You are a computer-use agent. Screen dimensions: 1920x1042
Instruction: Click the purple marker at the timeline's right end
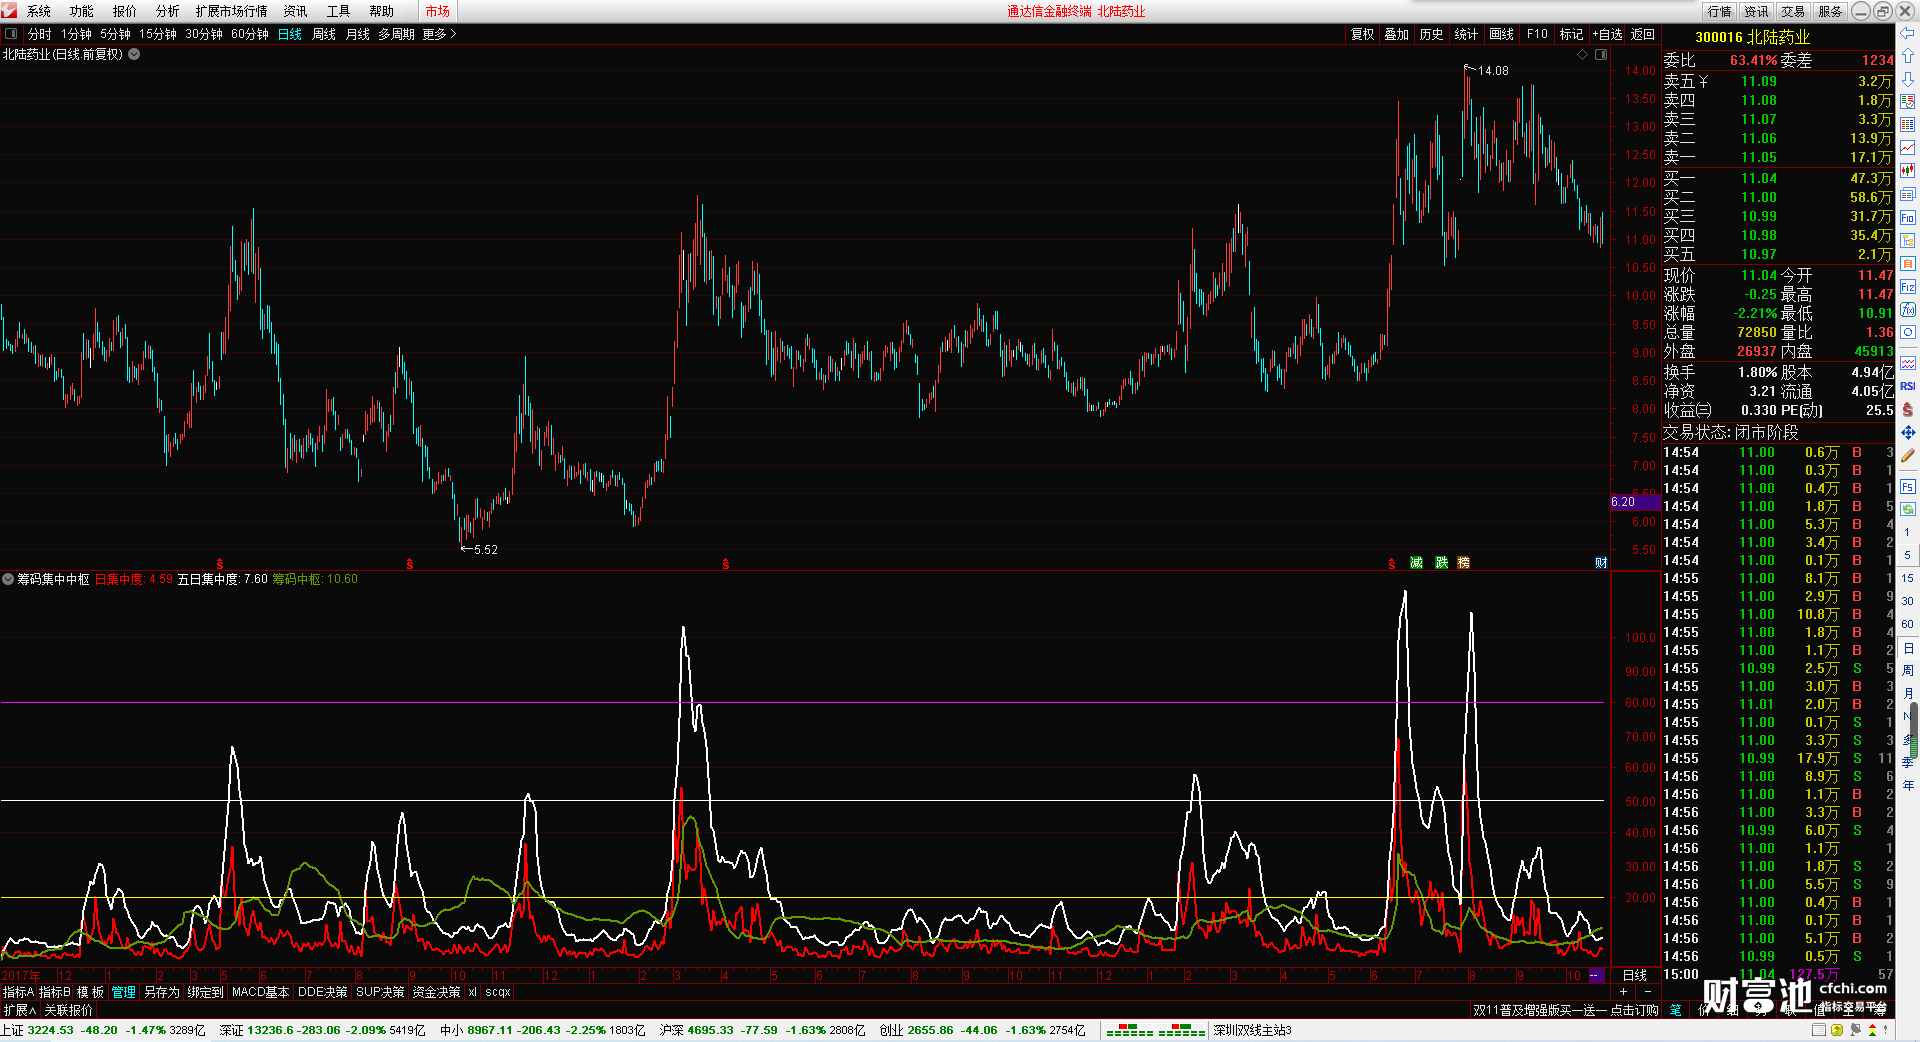pos(1596,975)
